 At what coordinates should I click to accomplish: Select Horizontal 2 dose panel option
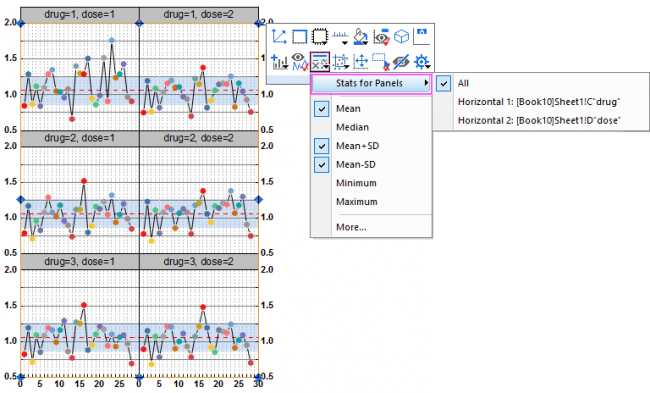(x=538, y=120)
